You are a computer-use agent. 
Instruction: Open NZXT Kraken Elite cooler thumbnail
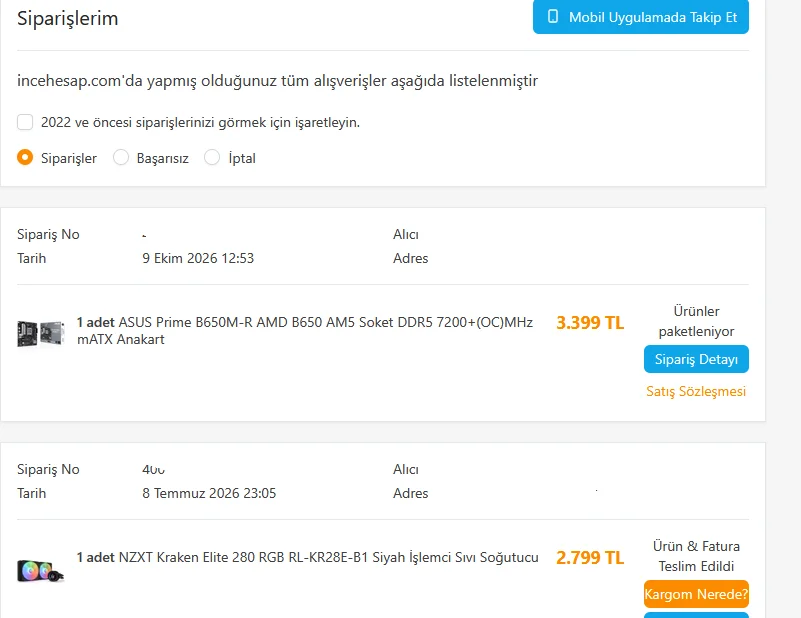point(41,571)
